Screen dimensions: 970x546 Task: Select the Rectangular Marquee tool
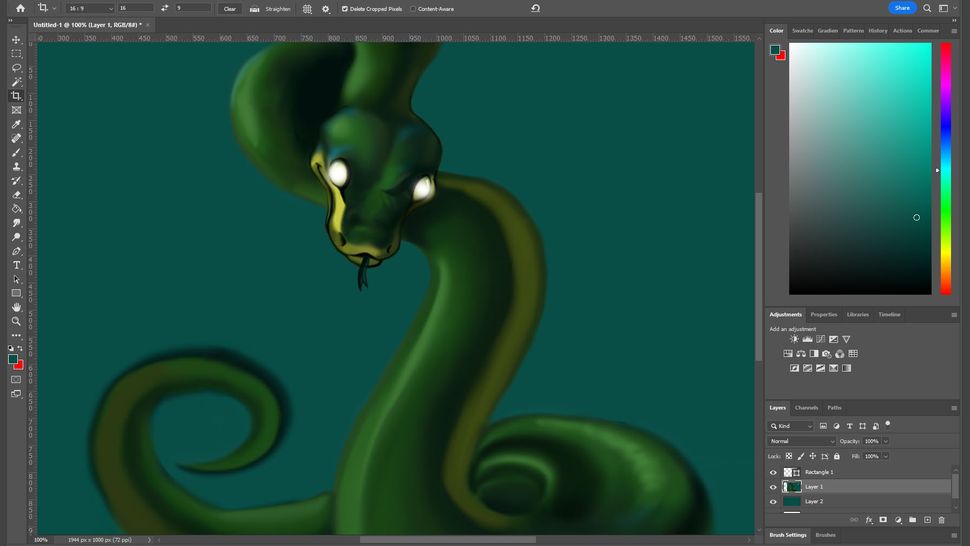(x=16, y=54)
